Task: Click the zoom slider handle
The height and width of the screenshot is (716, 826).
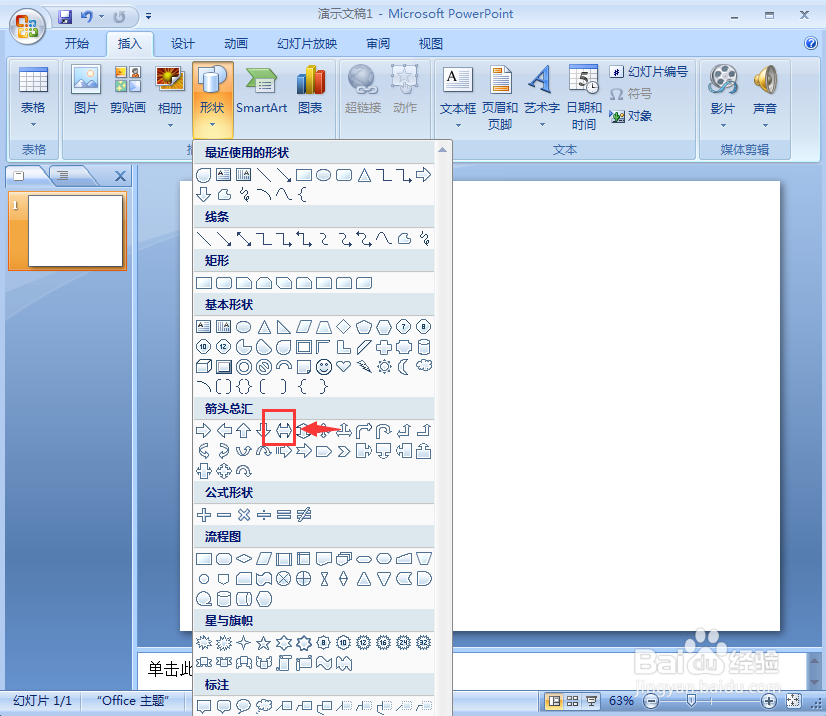Action: [691, 701]
